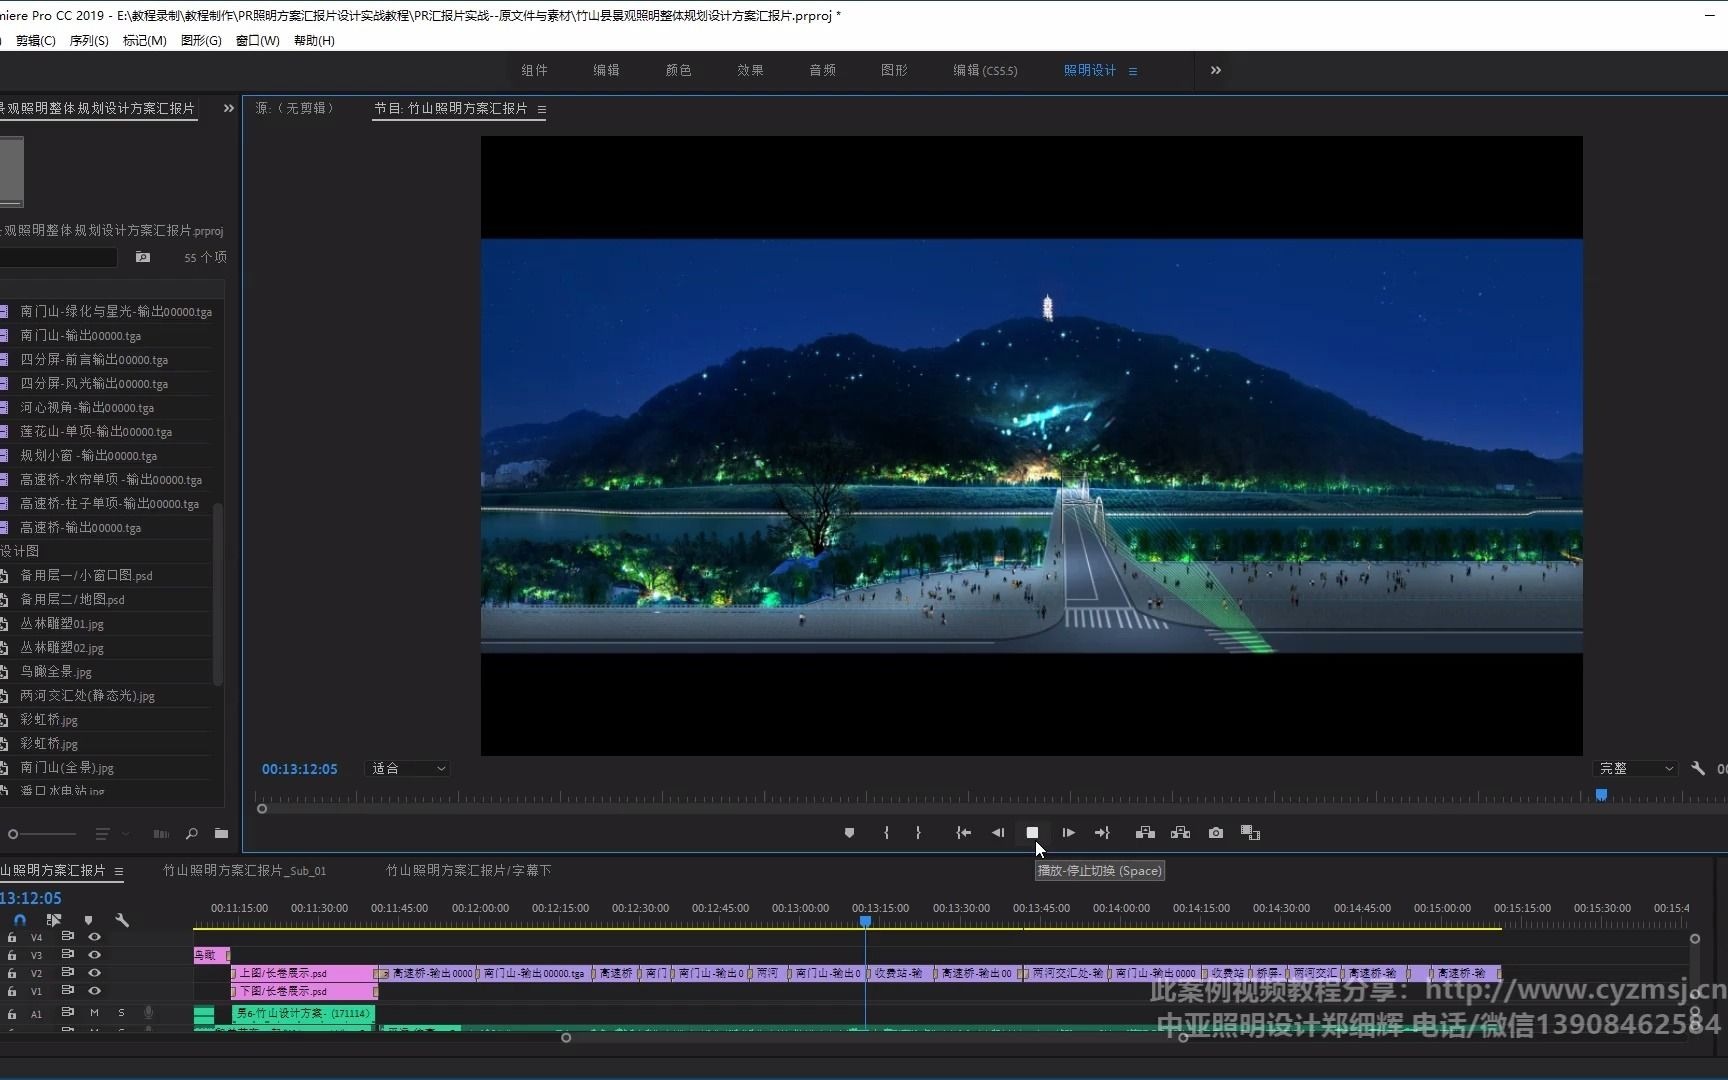The image size is (1728, 1080).
Task: Toggle Linked Selection in timeline
Action: click(54, 920)
